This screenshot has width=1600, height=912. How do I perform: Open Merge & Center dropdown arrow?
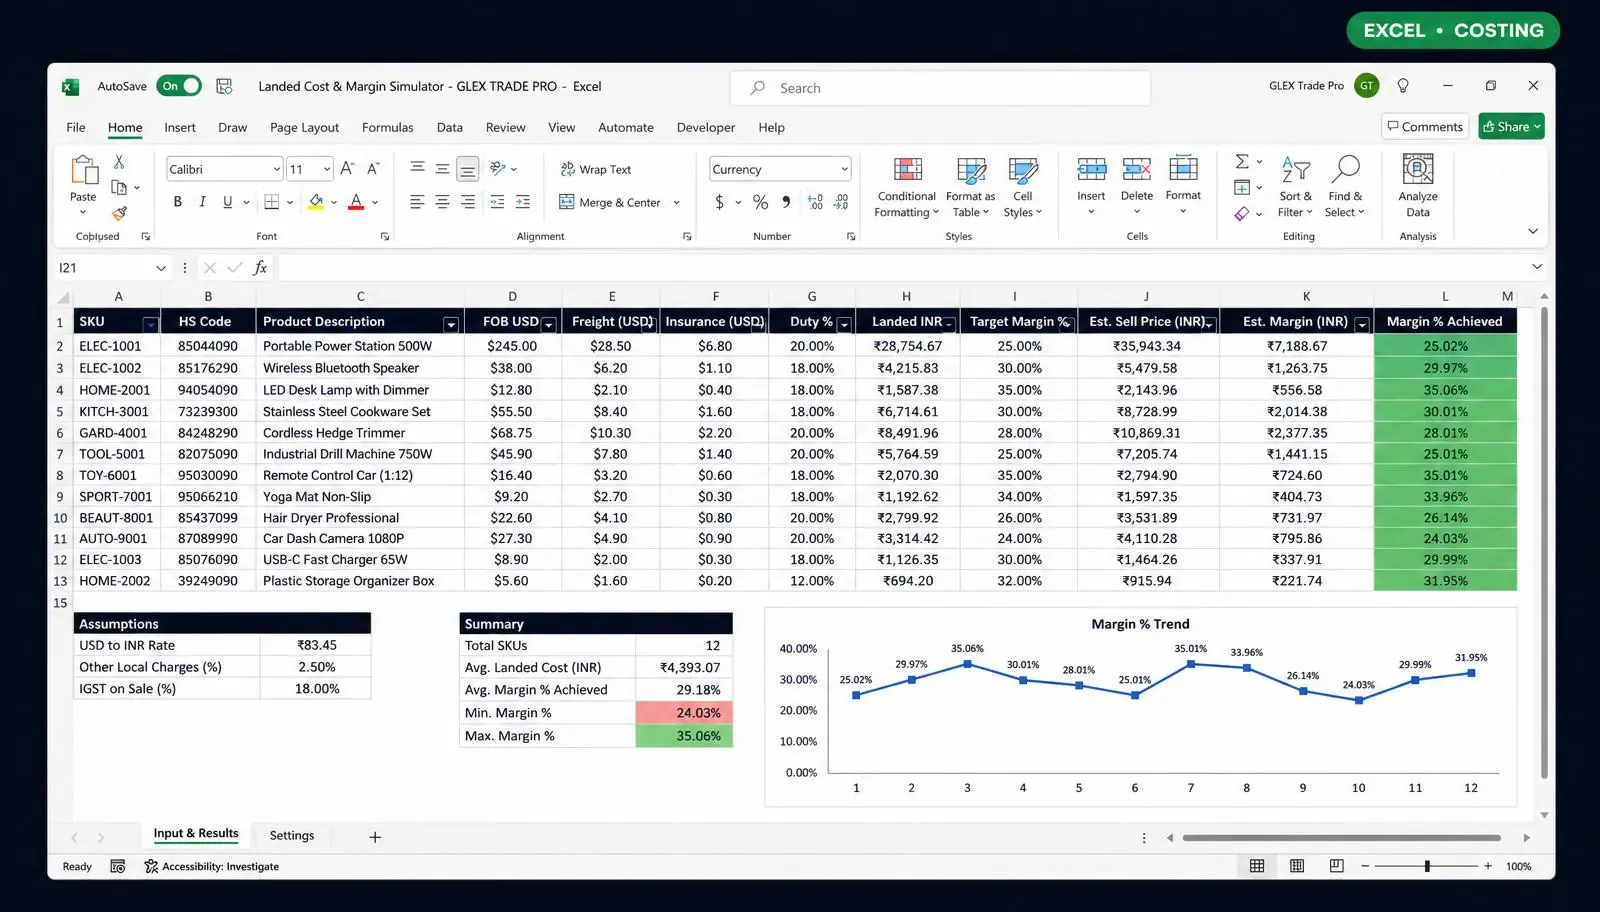click(677, 202)
